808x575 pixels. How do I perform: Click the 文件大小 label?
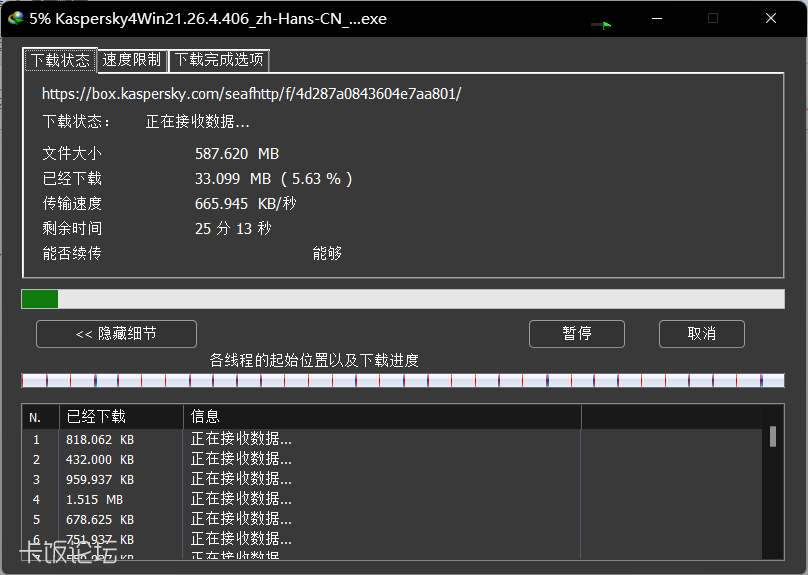(72, 154)
